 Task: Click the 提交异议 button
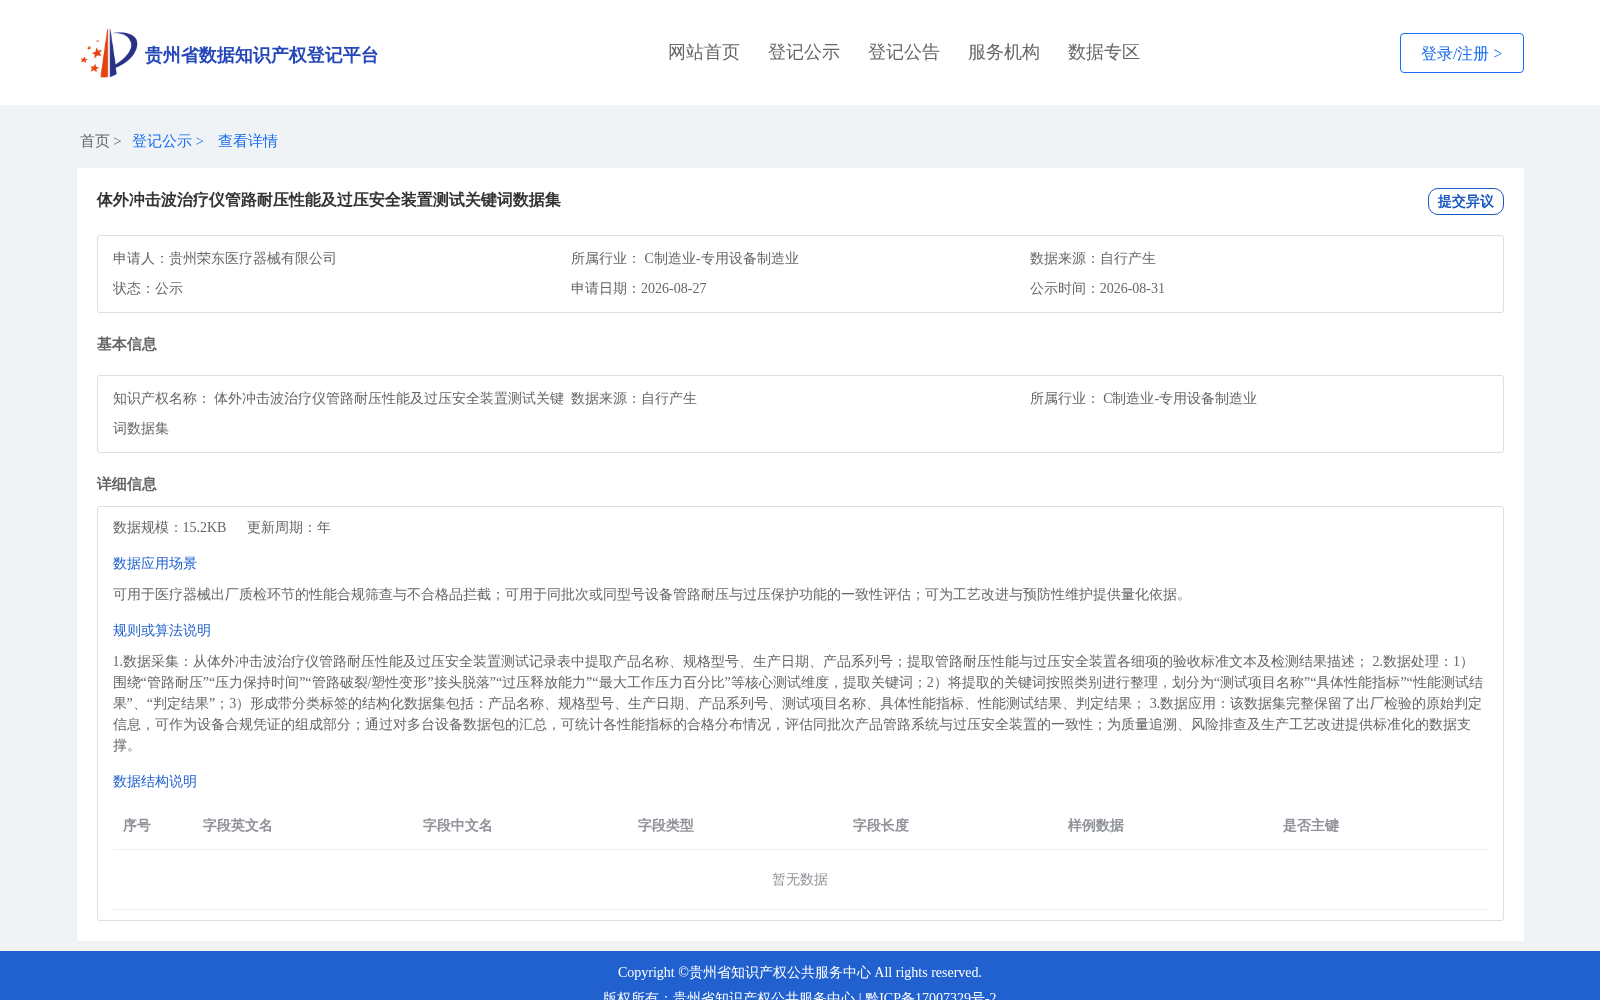[x=1466, y=201]
